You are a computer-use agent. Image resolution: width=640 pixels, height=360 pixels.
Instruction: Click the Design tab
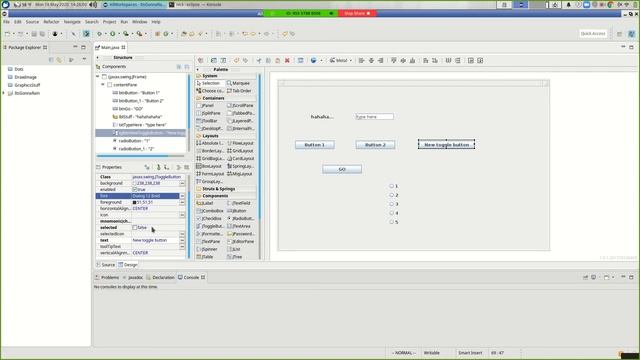tap(128, 265)
